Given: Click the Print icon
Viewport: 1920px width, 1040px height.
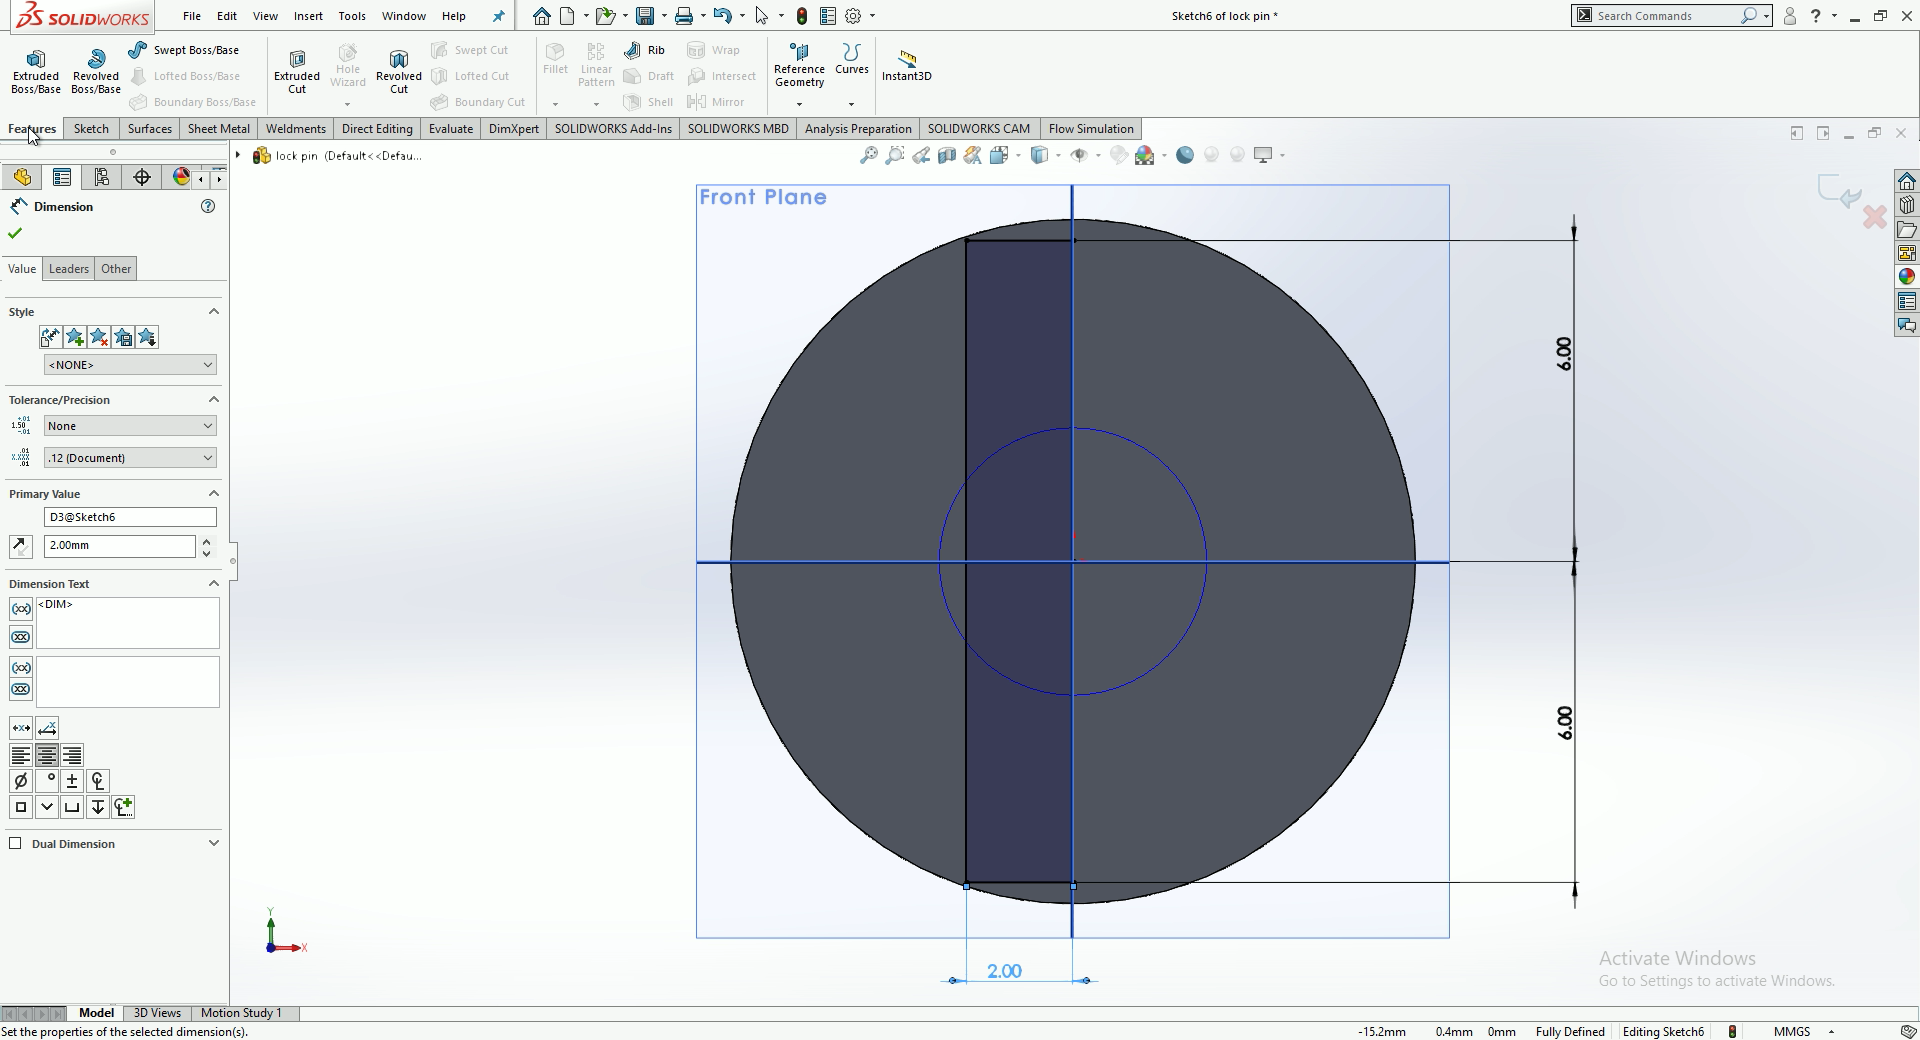Looking at the screenshot, I should 684,16.
